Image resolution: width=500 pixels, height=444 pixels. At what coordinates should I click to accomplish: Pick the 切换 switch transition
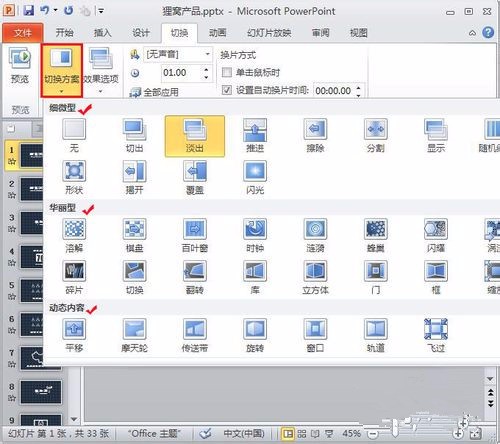[134, 278]
